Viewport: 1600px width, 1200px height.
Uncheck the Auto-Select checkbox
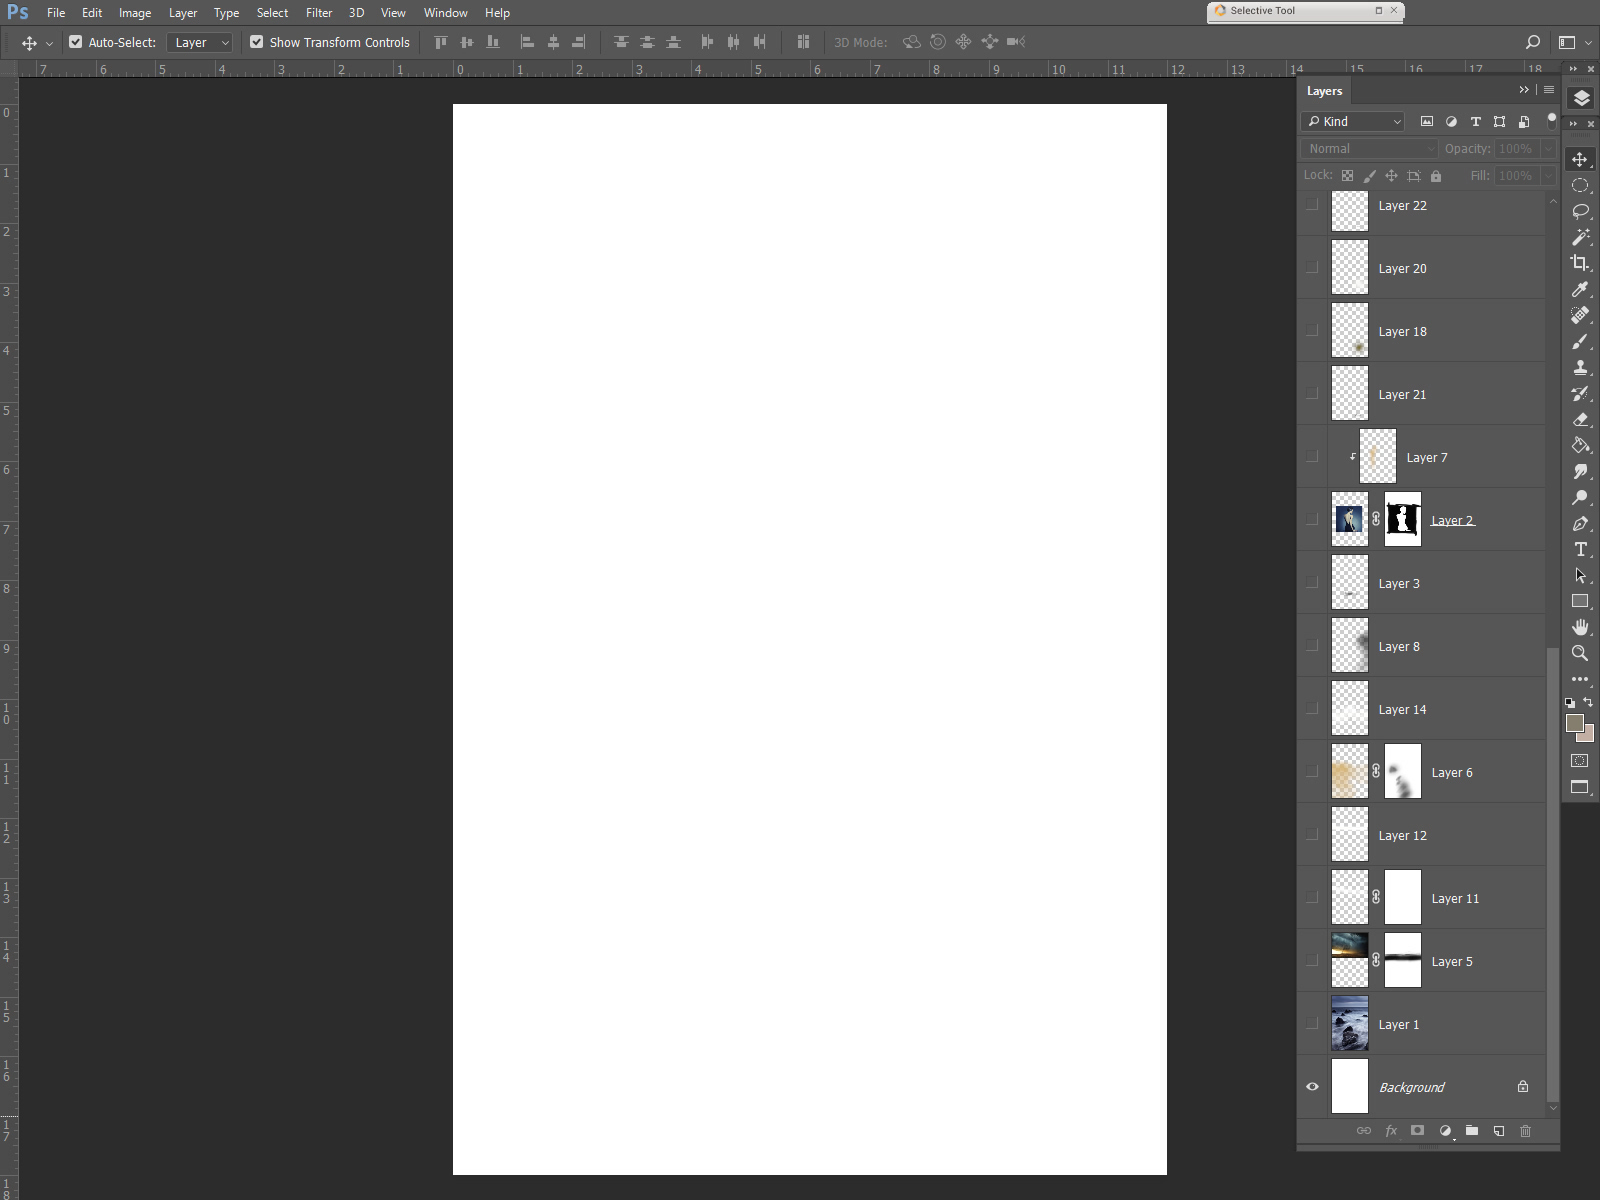(76, 42)
